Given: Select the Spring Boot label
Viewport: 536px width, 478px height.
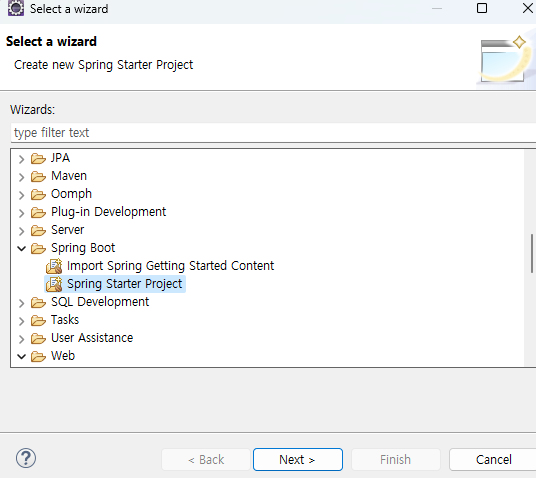Looking at the screenshot, I should [83, 248].
